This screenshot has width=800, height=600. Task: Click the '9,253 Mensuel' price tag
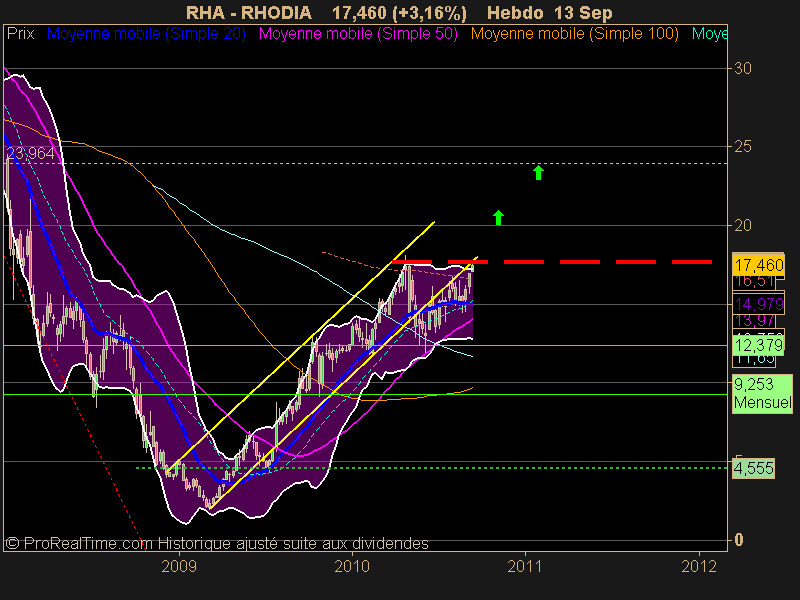(x=762, y=393)
